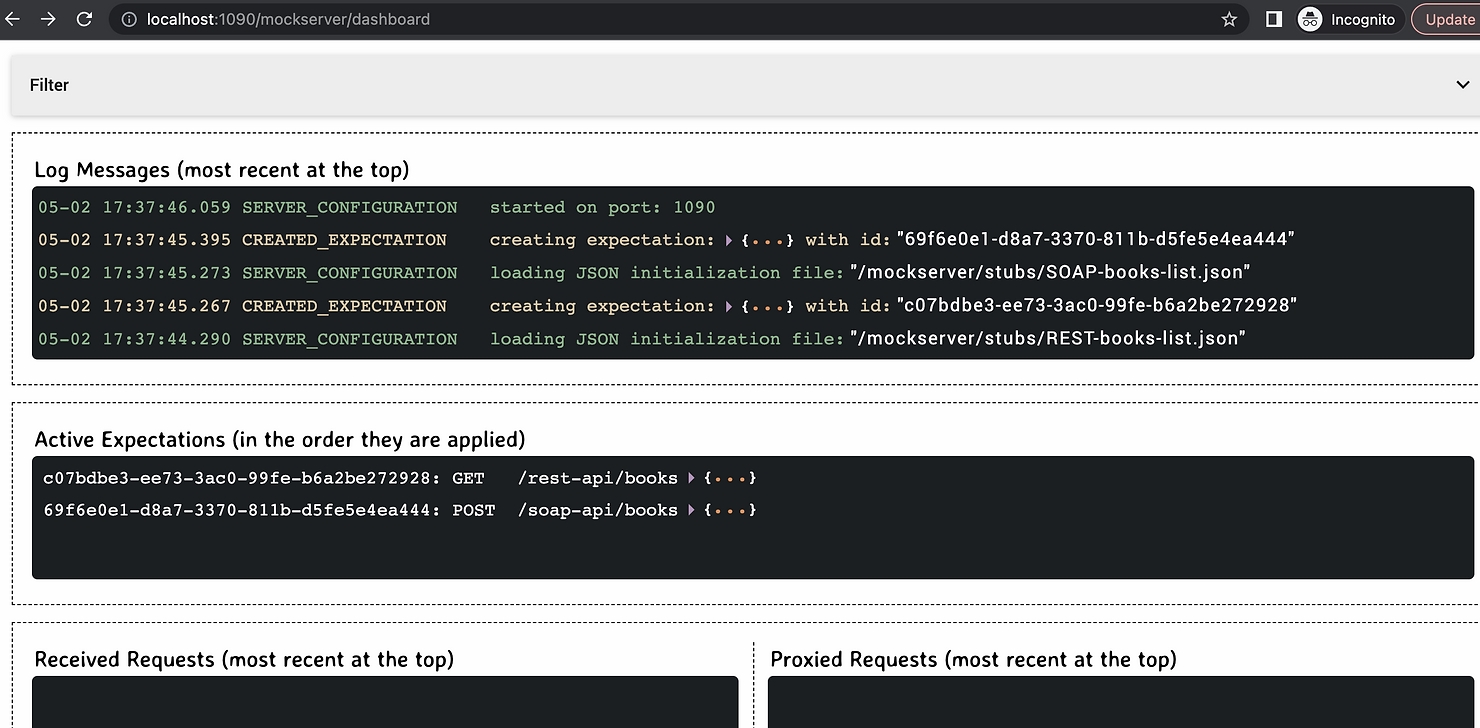Open the browser side panel icon
Viewport: 1480px width, 728px height.
tap(1273, 19)
